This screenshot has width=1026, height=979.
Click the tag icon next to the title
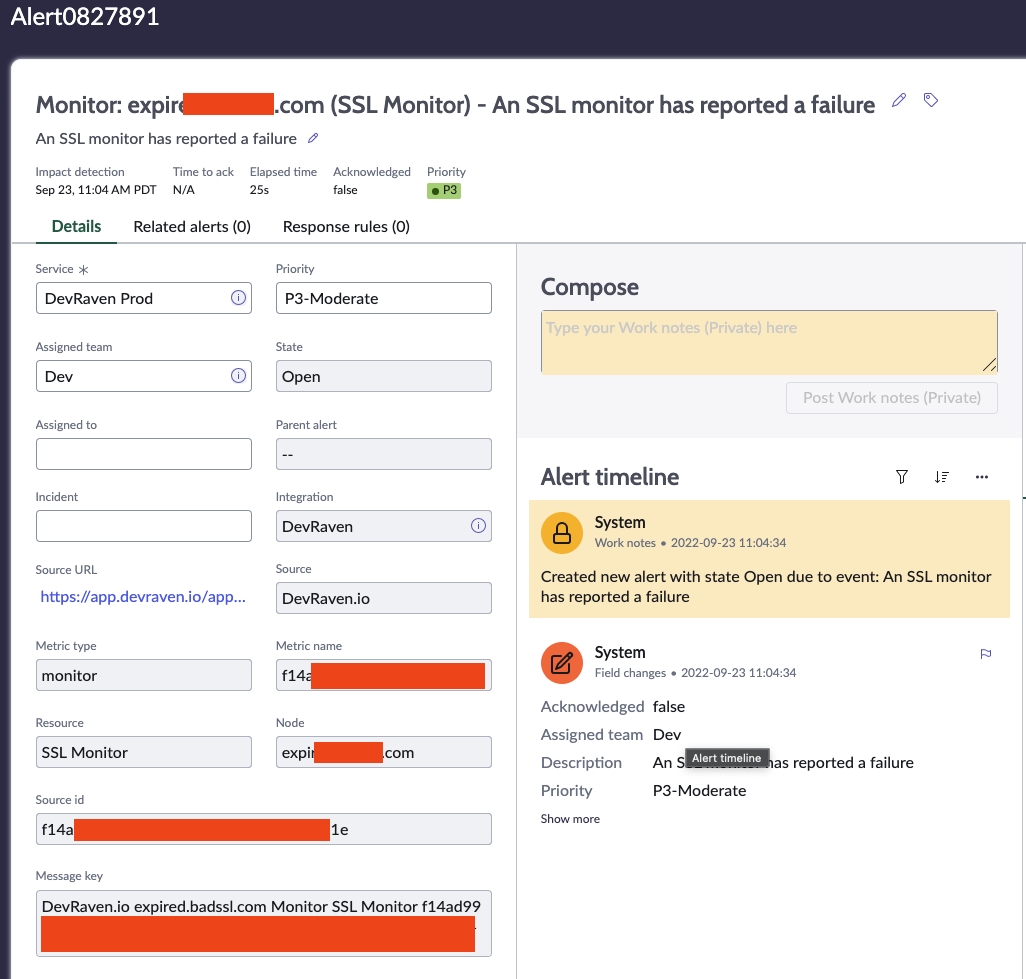point(931,100)
